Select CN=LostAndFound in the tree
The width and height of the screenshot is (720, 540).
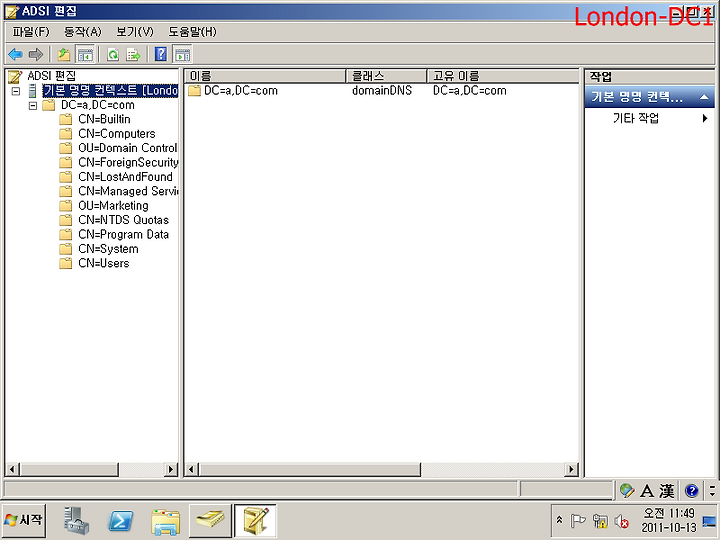click(x=125, y=177)
